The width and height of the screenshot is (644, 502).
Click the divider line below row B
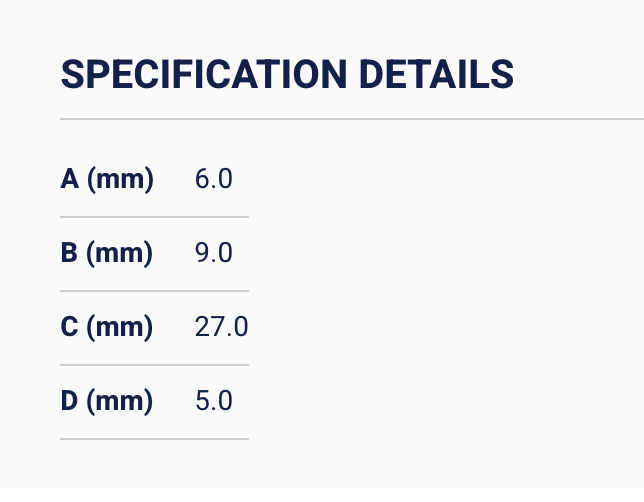pos(154,291)
